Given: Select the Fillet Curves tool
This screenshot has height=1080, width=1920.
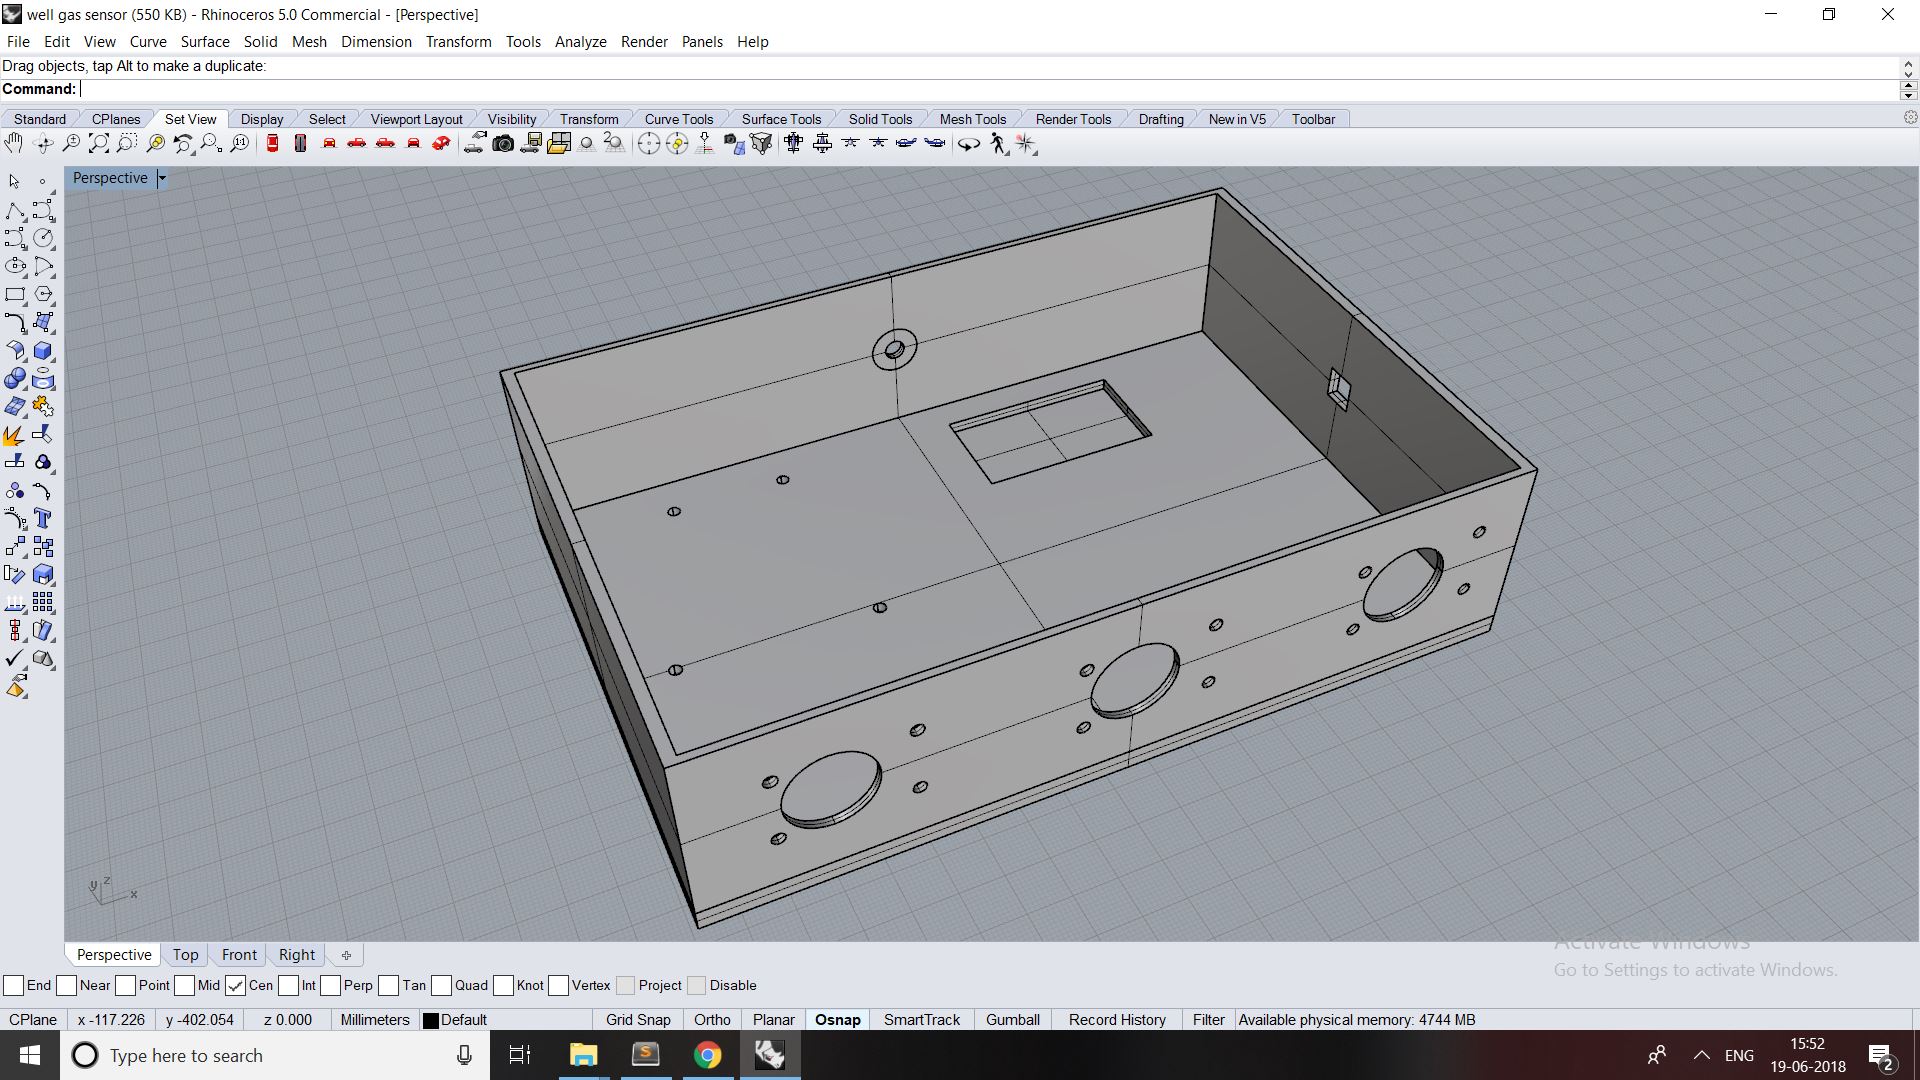Looking at the screenshot, I should click(x=14, y=322).
